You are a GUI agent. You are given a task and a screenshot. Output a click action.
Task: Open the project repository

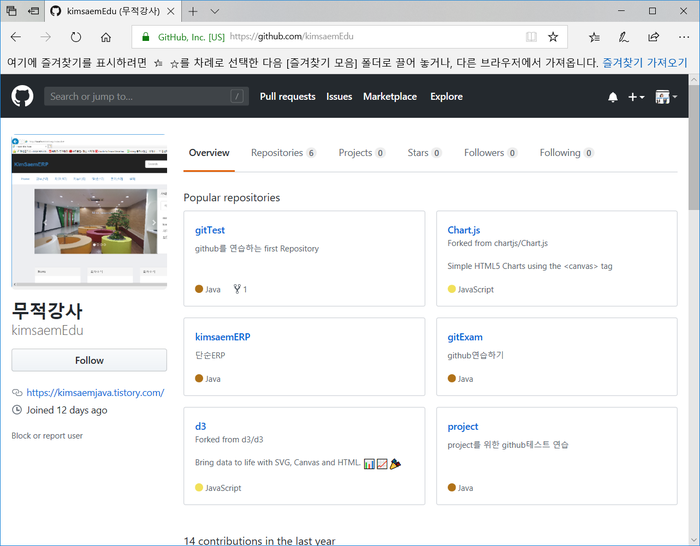coord(462,427)
